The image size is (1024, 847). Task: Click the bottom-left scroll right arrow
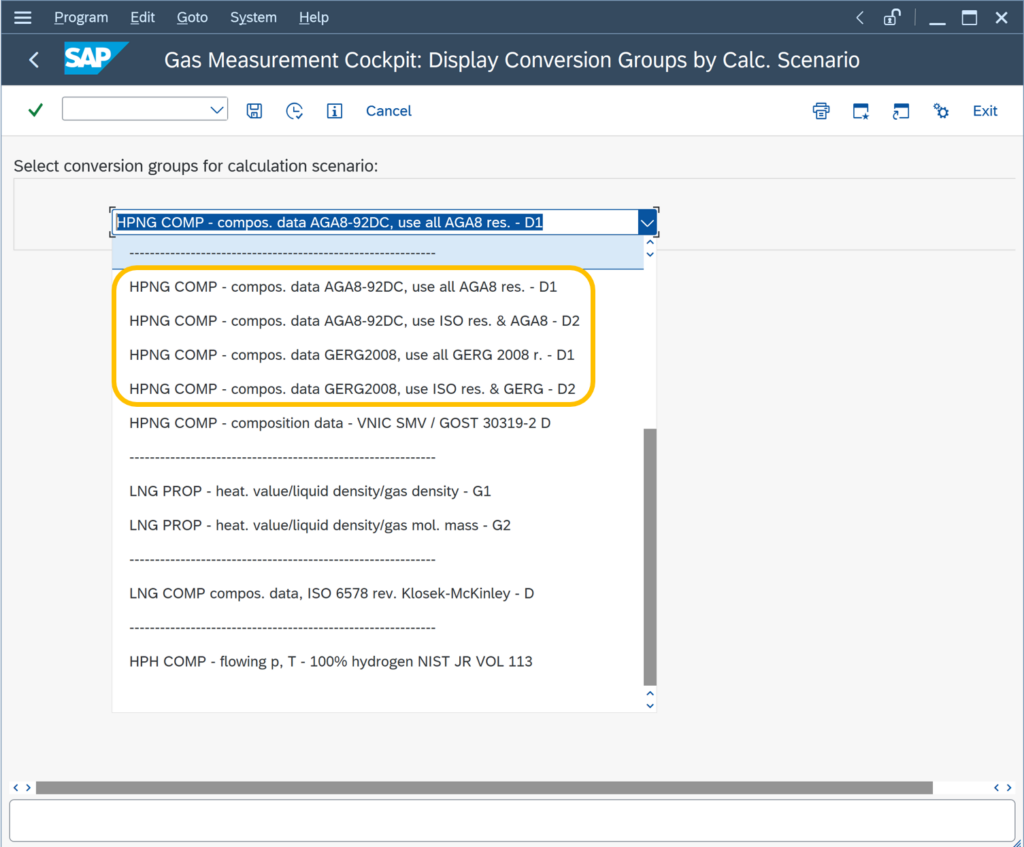coord(28,788)
